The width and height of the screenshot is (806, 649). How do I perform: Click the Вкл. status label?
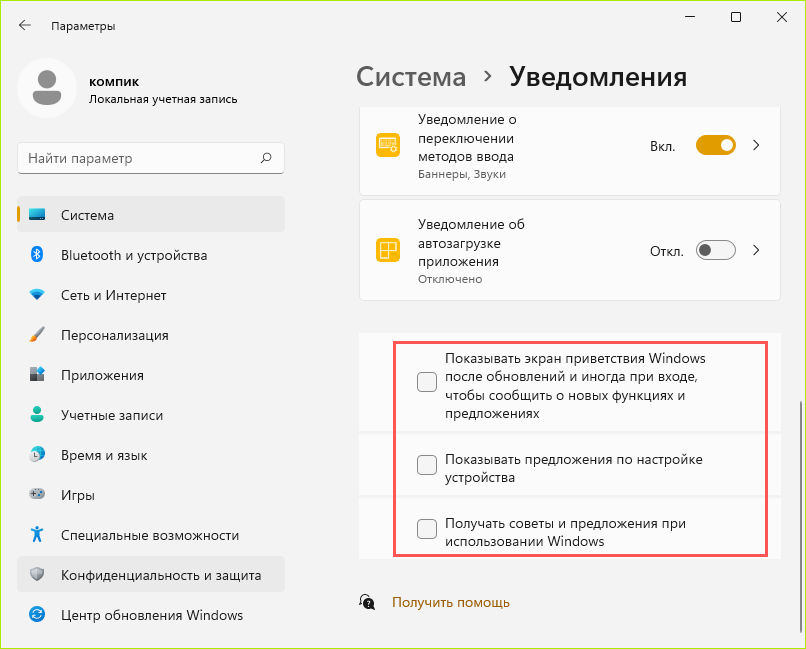pos(663,146)
